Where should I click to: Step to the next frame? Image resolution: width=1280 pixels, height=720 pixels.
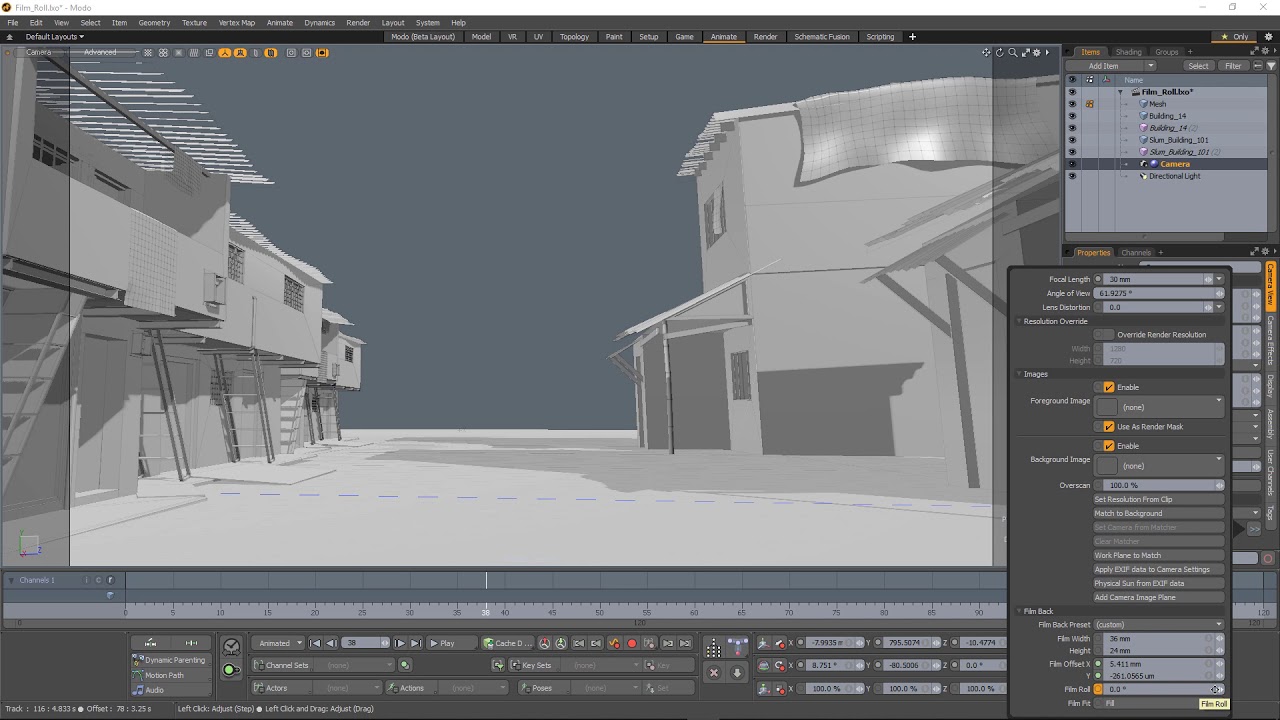pyautogui.click(x=400, y=643)
